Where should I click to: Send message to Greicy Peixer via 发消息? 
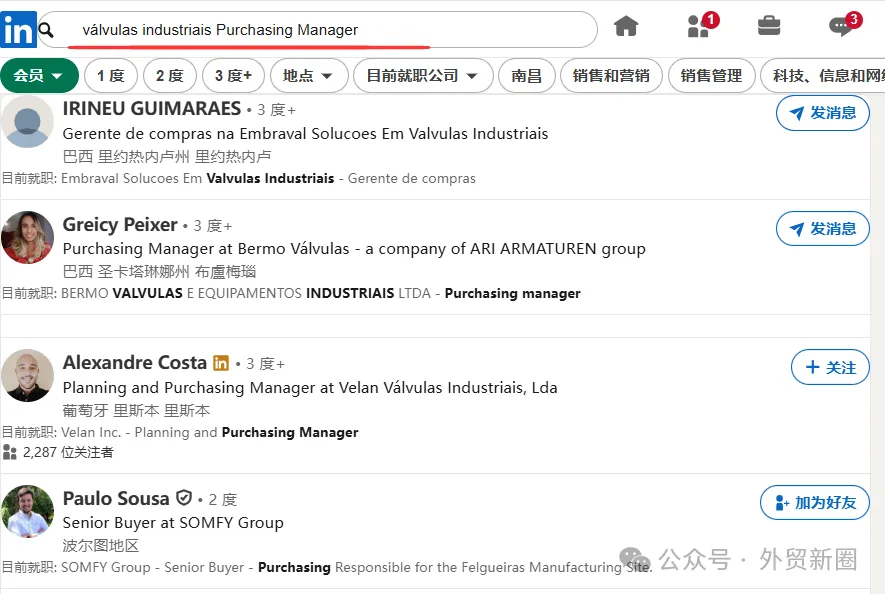click(823, 229)
